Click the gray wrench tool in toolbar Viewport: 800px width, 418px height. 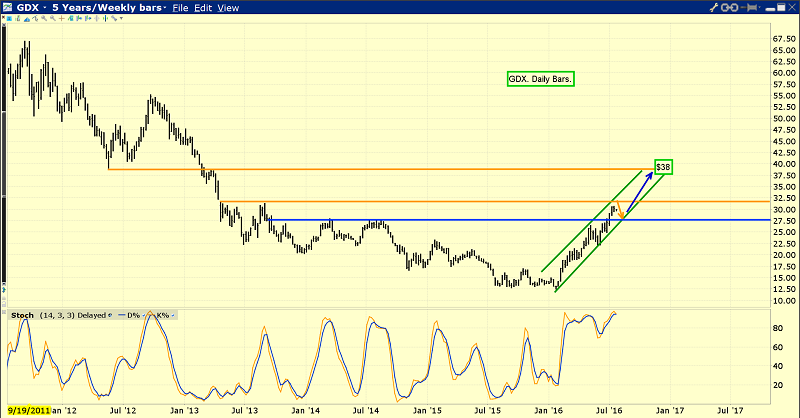[x=114, y=18]
